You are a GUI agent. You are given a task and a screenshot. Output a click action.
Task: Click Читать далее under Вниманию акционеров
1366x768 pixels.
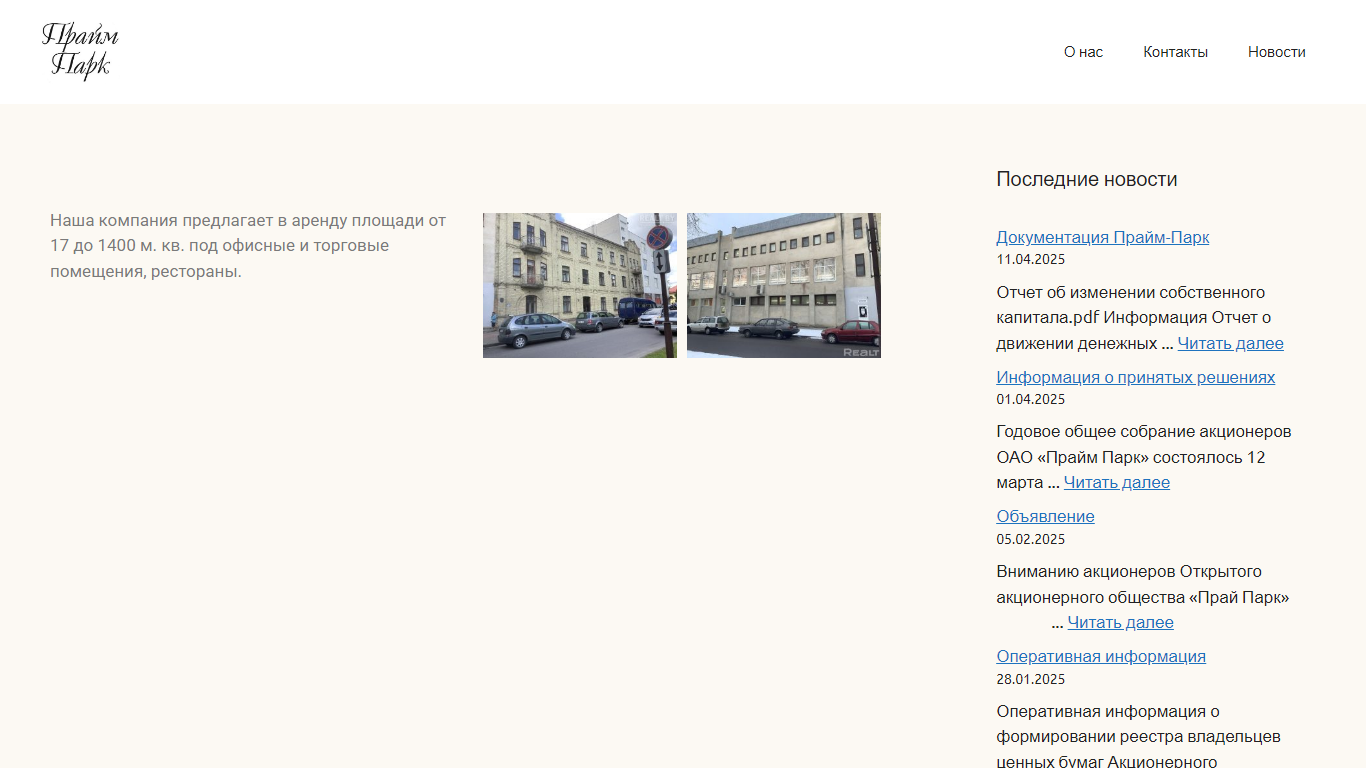(1120, 622)
